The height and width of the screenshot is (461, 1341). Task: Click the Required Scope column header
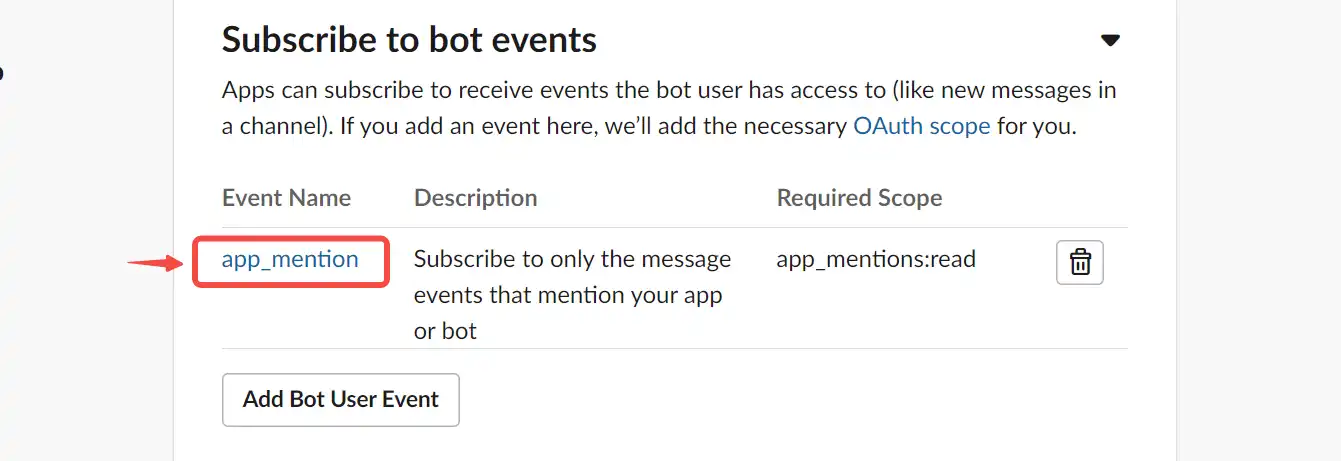point(859,198)
